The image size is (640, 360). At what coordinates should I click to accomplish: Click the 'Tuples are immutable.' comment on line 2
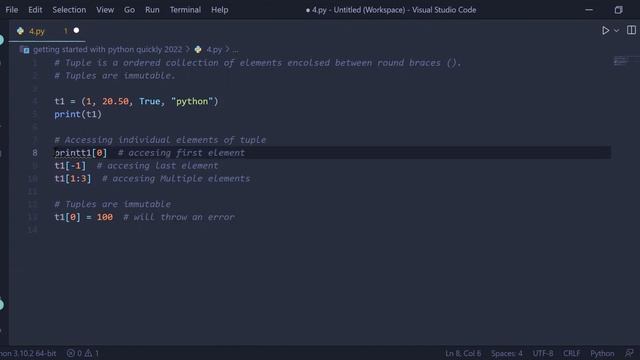click(x=115, y=76)
